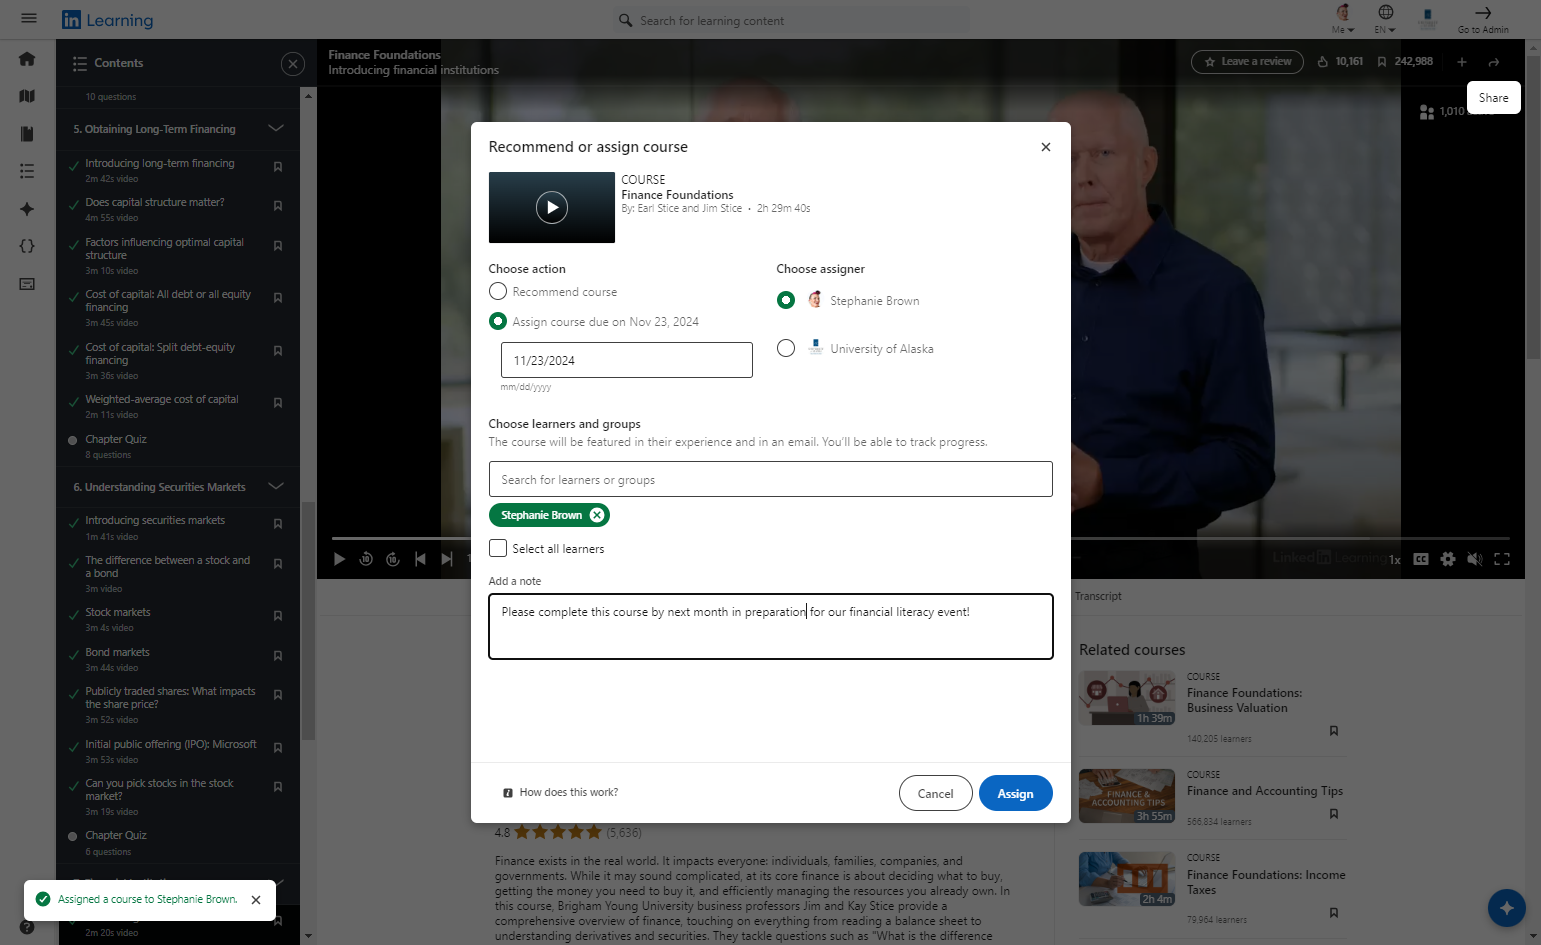Image resolution: width=1541 pixels, height=945 pixels.
Task: Save course bookmark icon 242,988
Action: (1382, 62)
